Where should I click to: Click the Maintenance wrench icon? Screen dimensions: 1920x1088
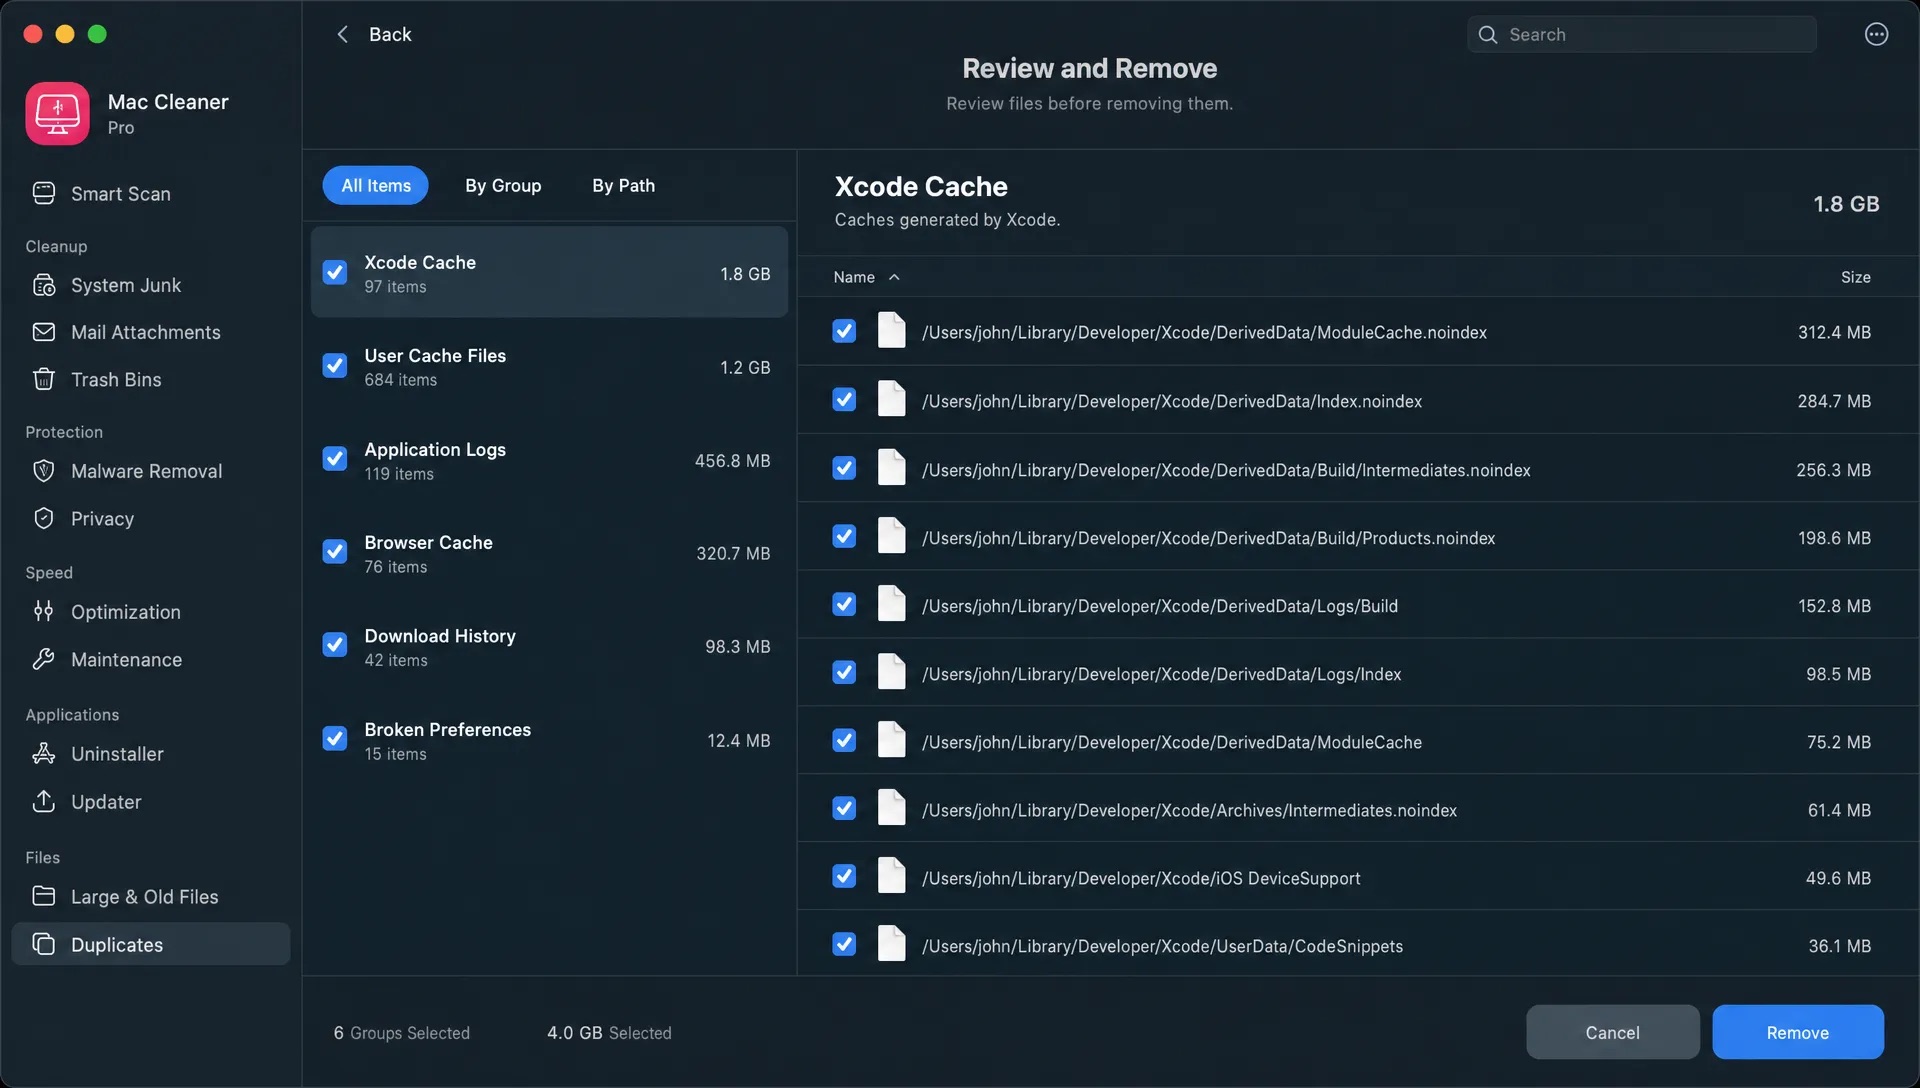(44, 659)
